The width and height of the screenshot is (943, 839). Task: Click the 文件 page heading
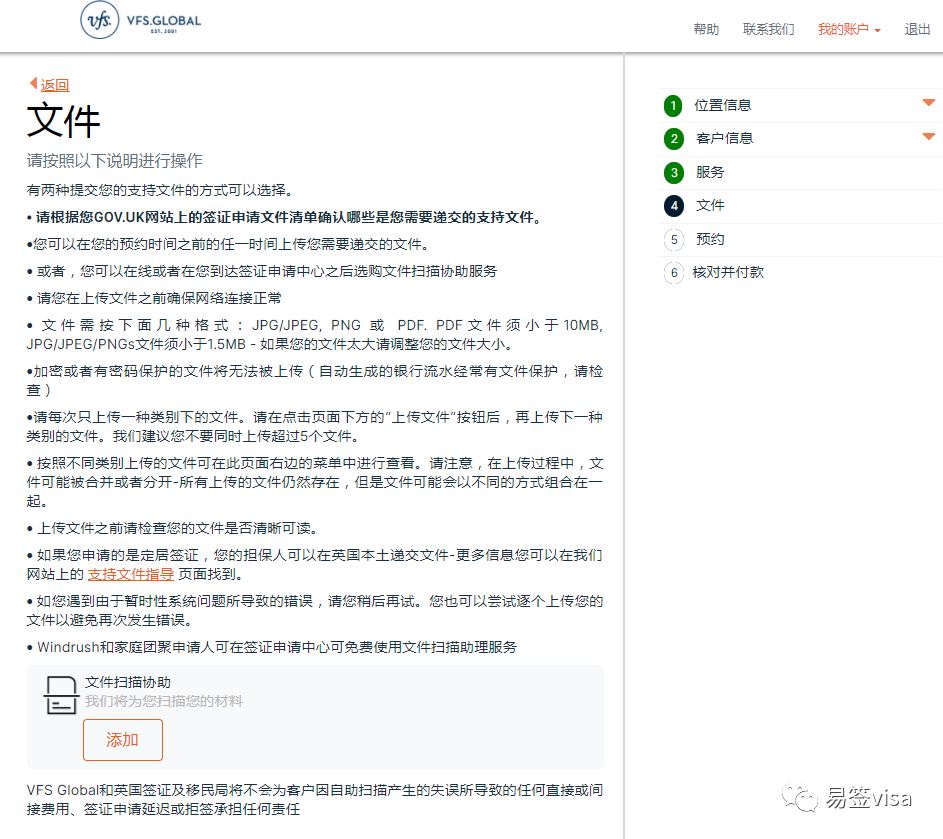tap(63, 121)
